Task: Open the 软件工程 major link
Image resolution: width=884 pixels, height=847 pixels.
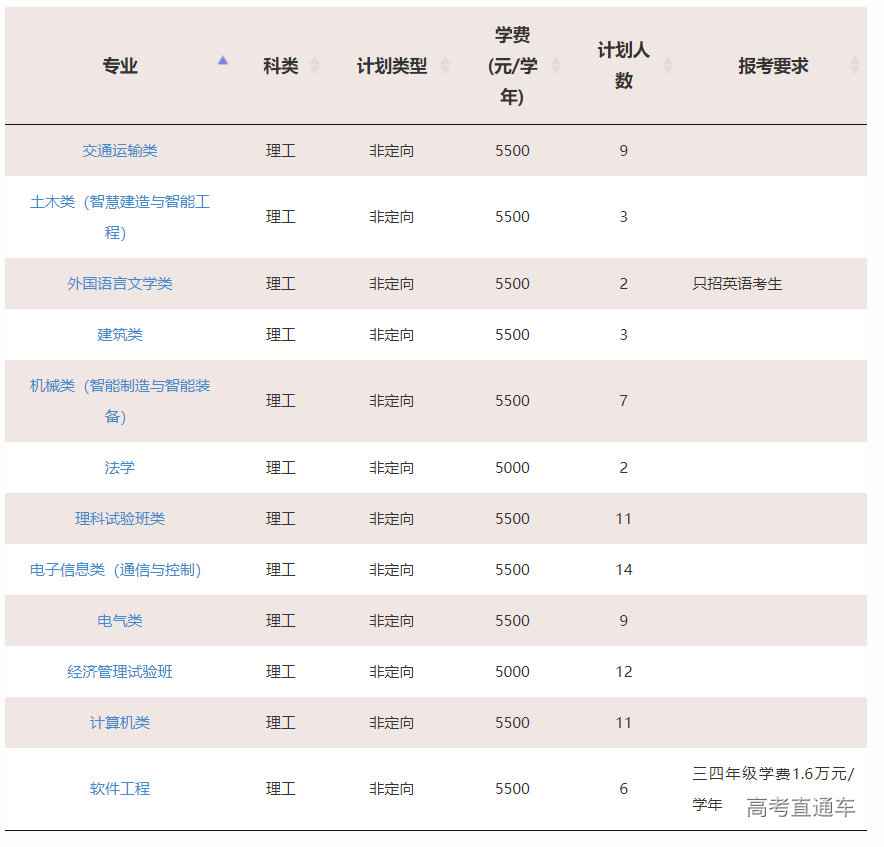Action: click(x=120, y=789)
